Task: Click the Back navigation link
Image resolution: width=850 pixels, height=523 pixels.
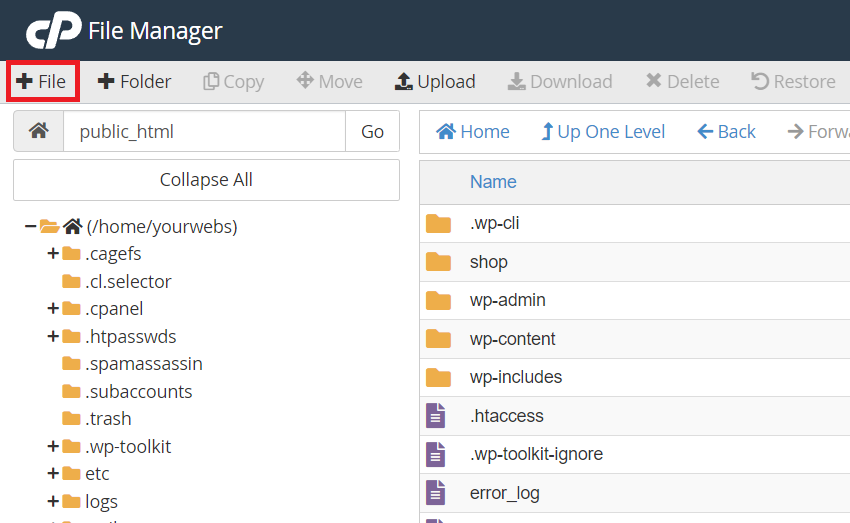Action: pyautogui.click(x=726, y=132)
